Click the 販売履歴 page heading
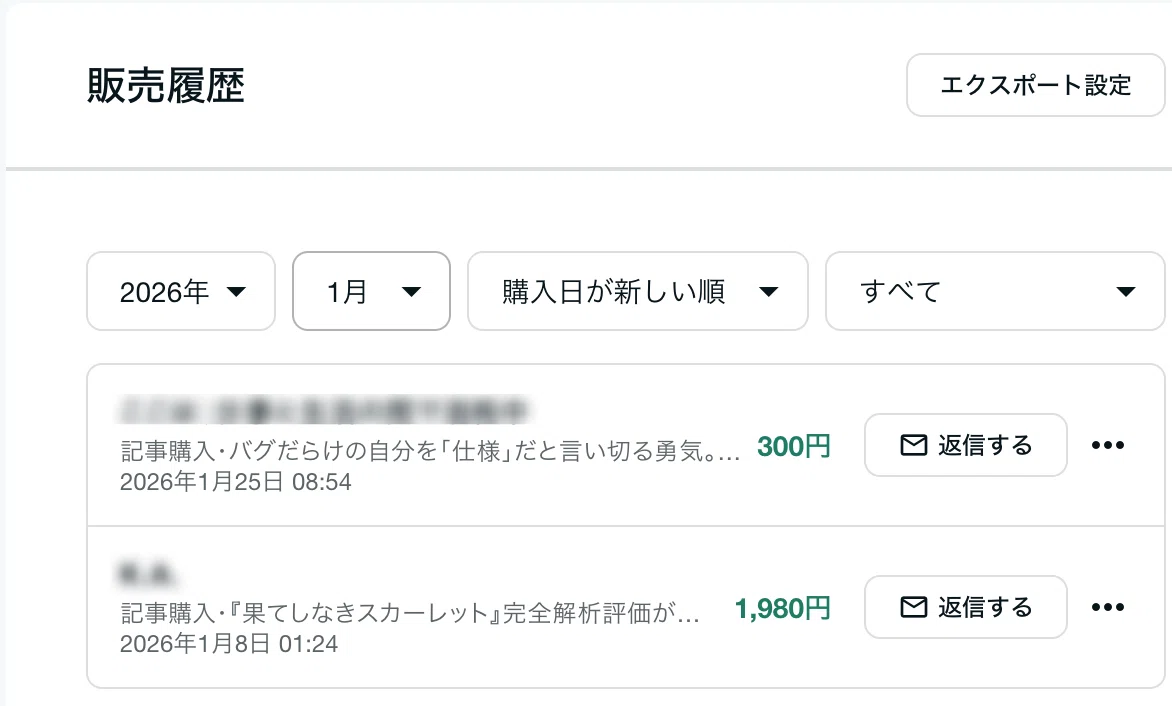This screenshot has height=706, width=1172. pyautogui.click(x=166, y=85)
